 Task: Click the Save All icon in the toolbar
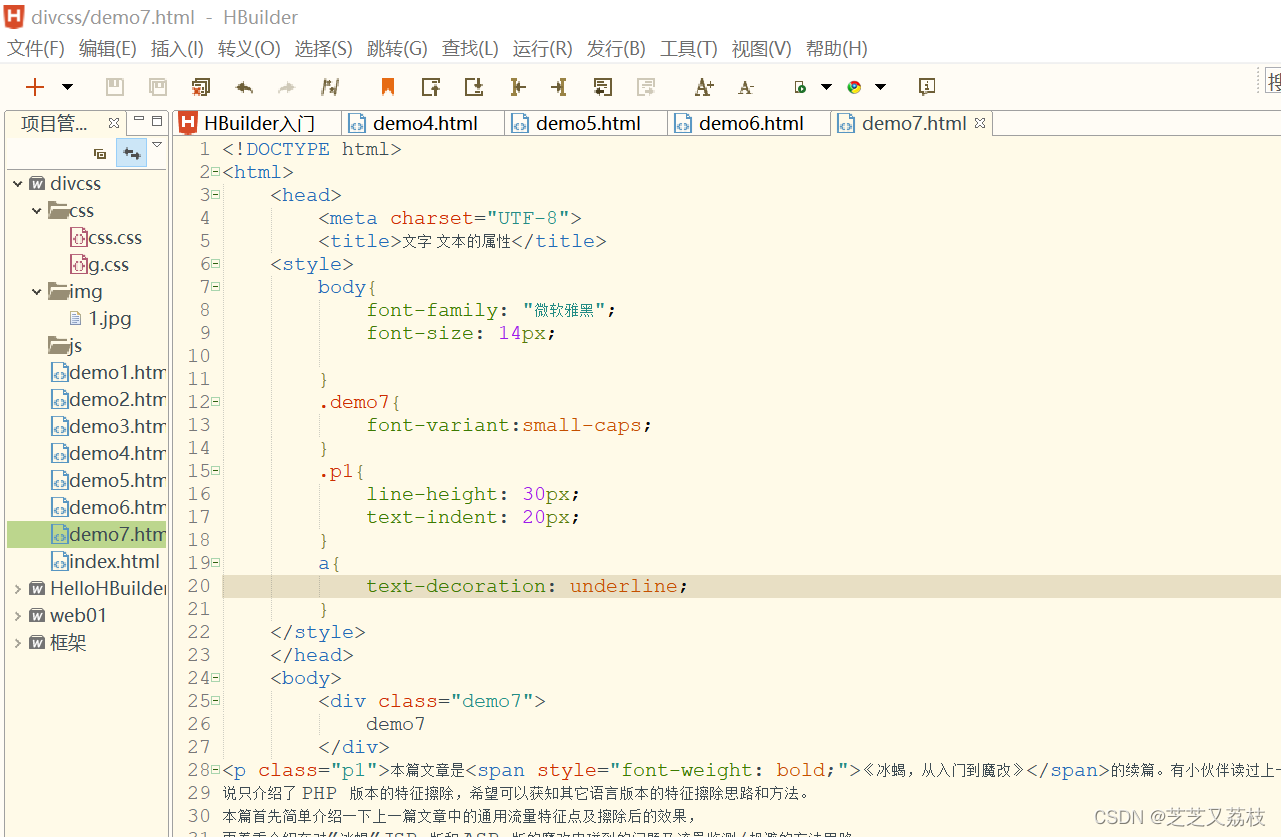(158, 87)
